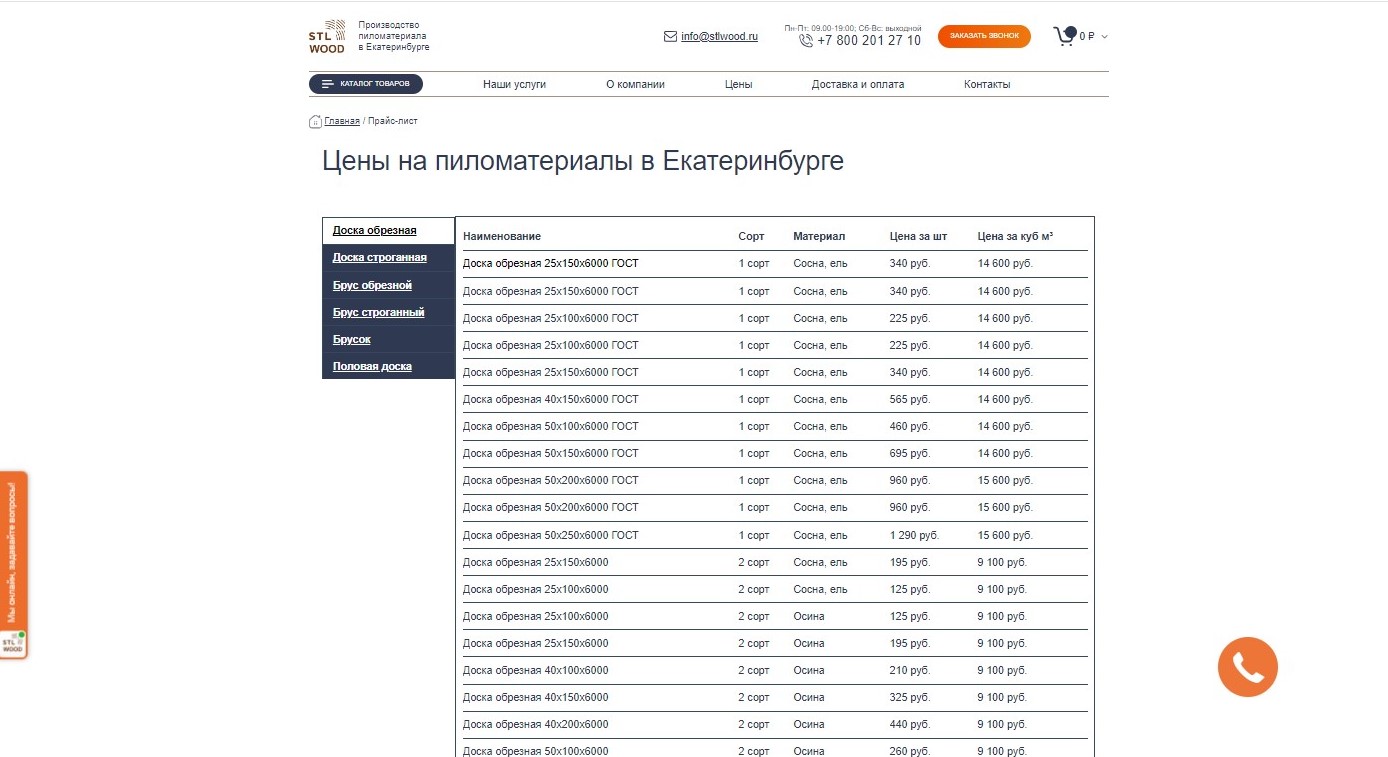Image resolution: width=1388 pixels, height=757 pixels.
Task: Click the Заказать звонок button
Action: click(x=984, y=36)
